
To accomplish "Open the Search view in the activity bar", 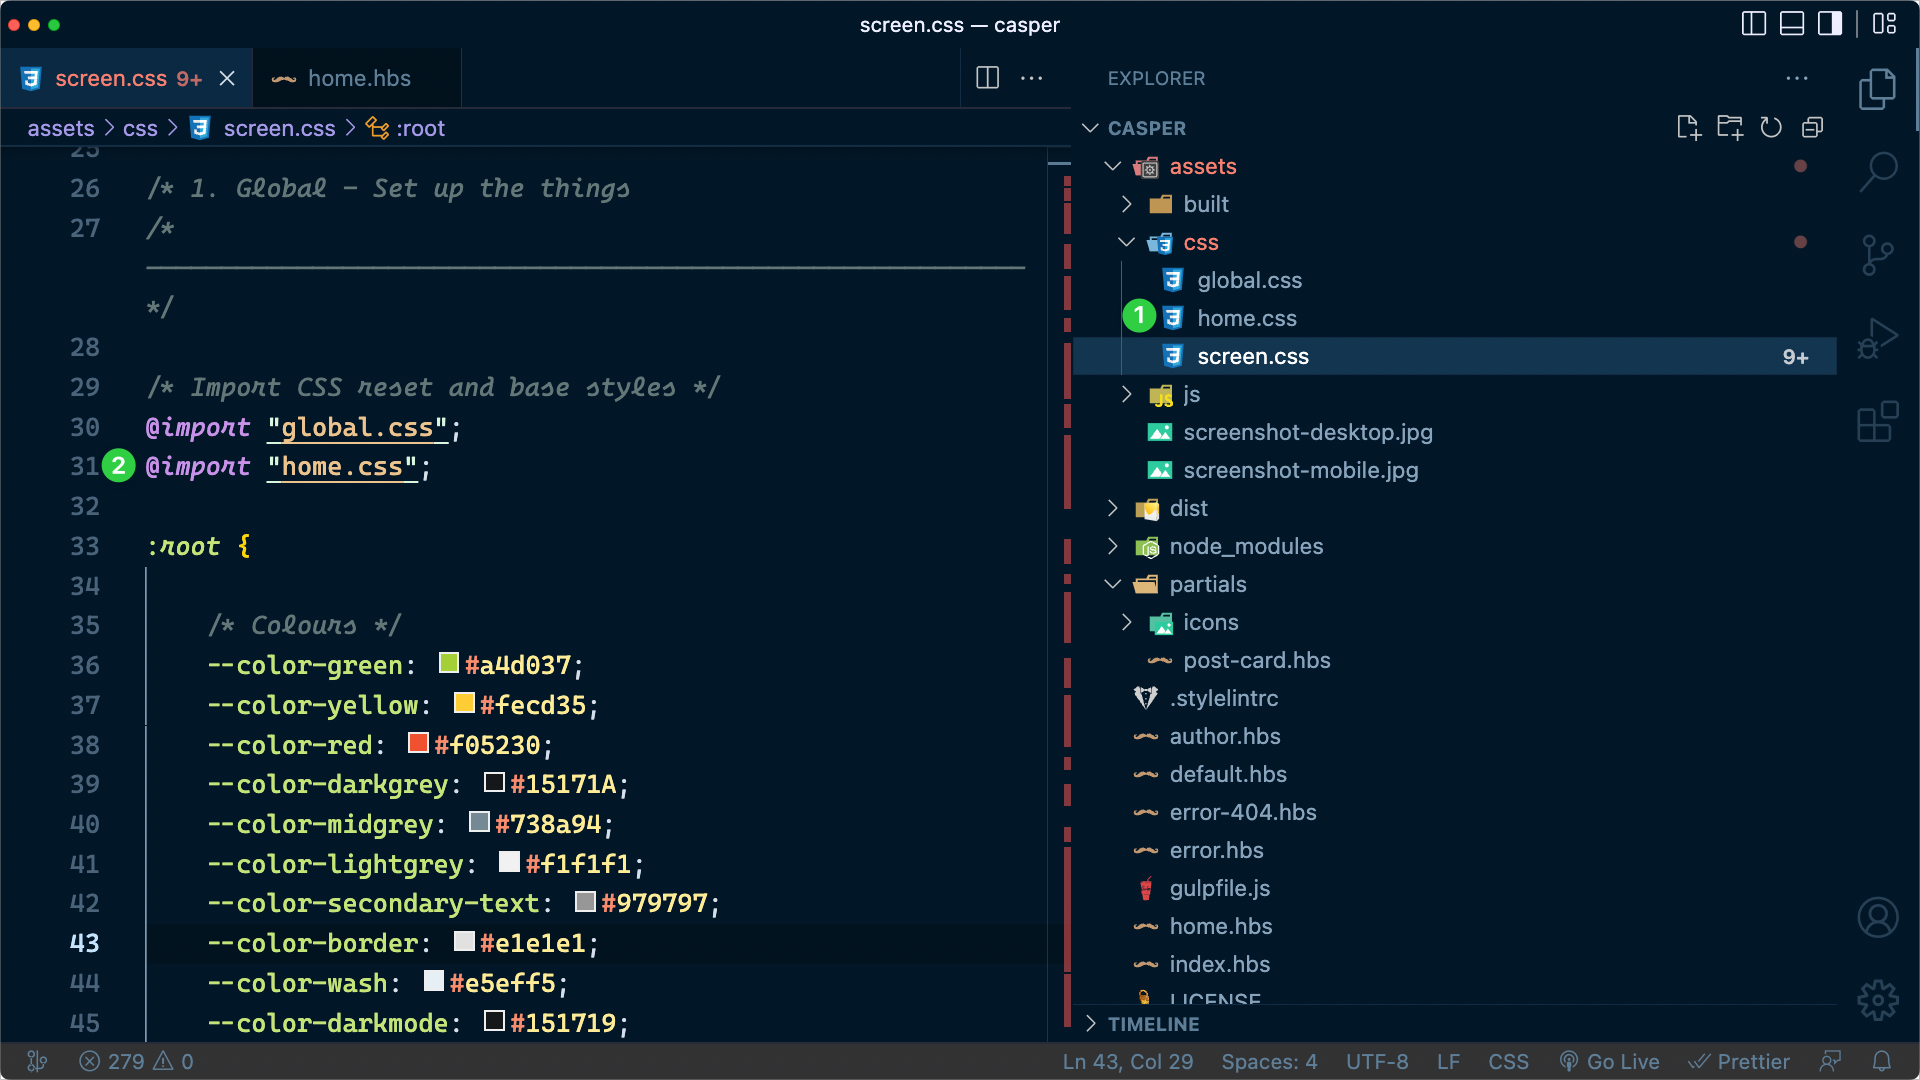I will click(x=1878, y=172).
